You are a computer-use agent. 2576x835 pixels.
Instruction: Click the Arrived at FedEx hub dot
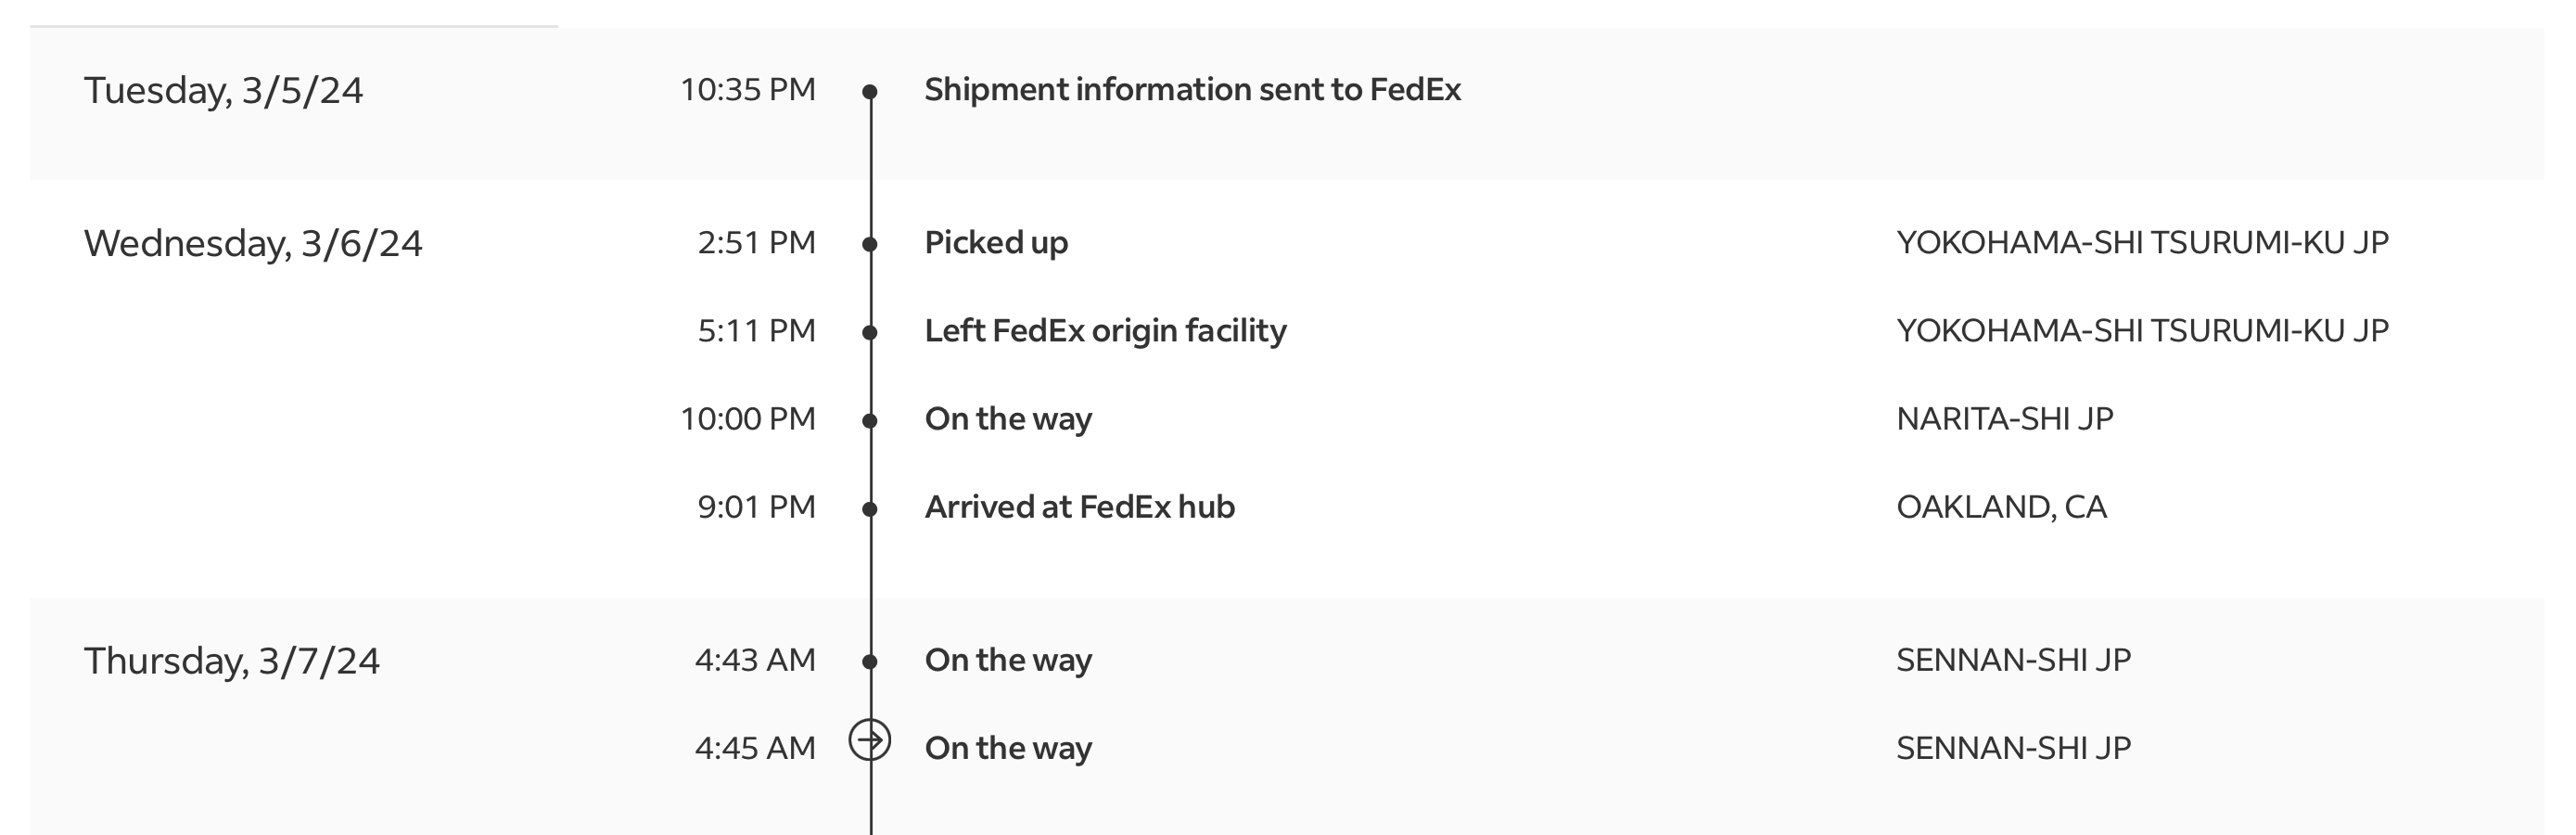870,509
